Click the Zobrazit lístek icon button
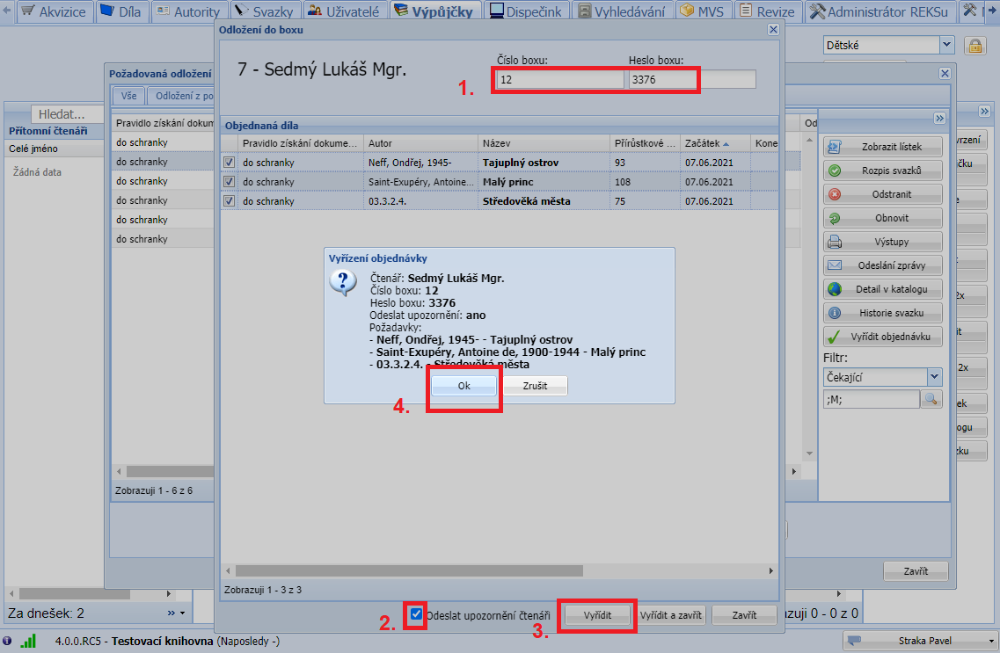This screenshot has width=1000, height=653. click(835, 146)
